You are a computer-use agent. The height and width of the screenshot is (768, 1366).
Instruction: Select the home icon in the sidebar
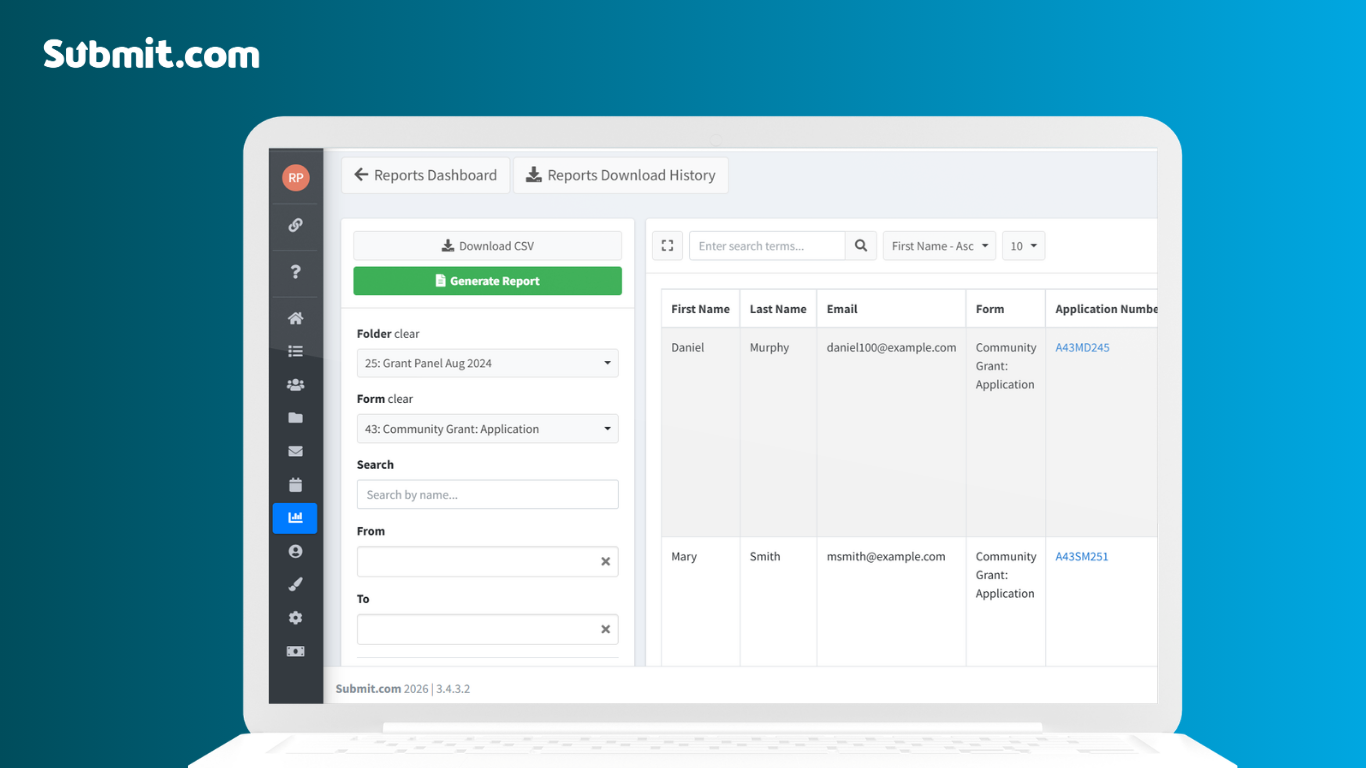[x=295, y=317]
